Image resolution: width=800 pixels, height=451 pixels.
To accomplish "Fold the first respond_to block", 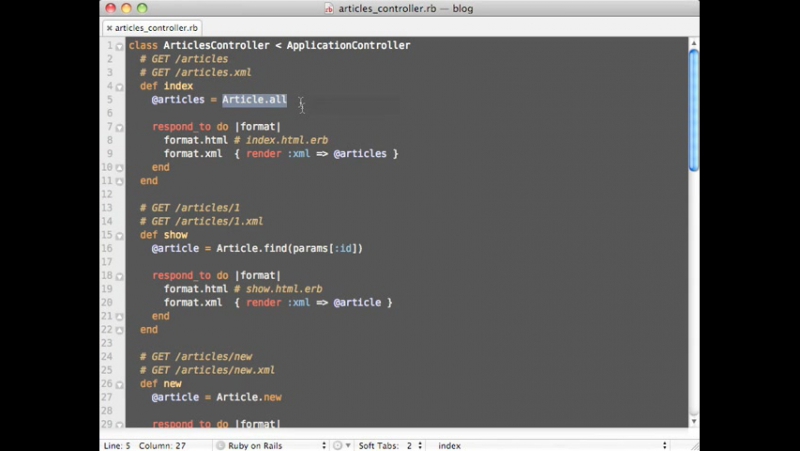I will (x=119, y=128).
